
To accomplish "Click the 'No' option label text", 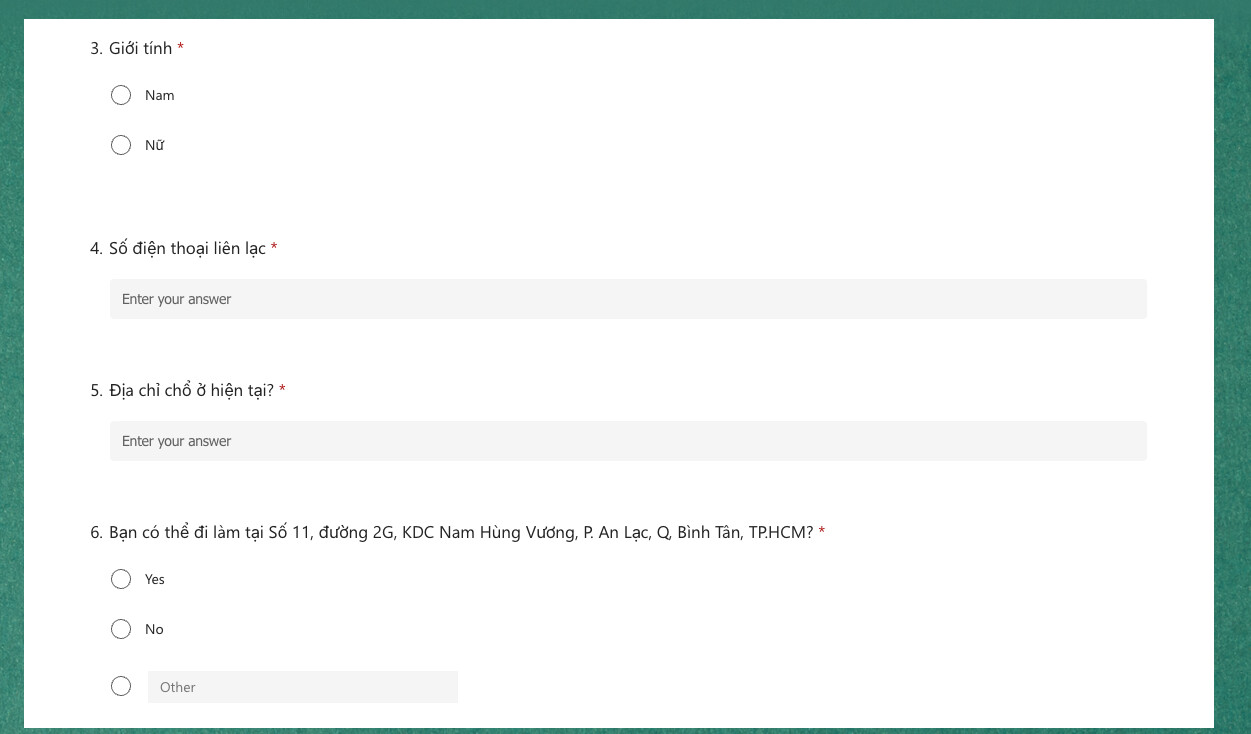I will coord(154,629).
